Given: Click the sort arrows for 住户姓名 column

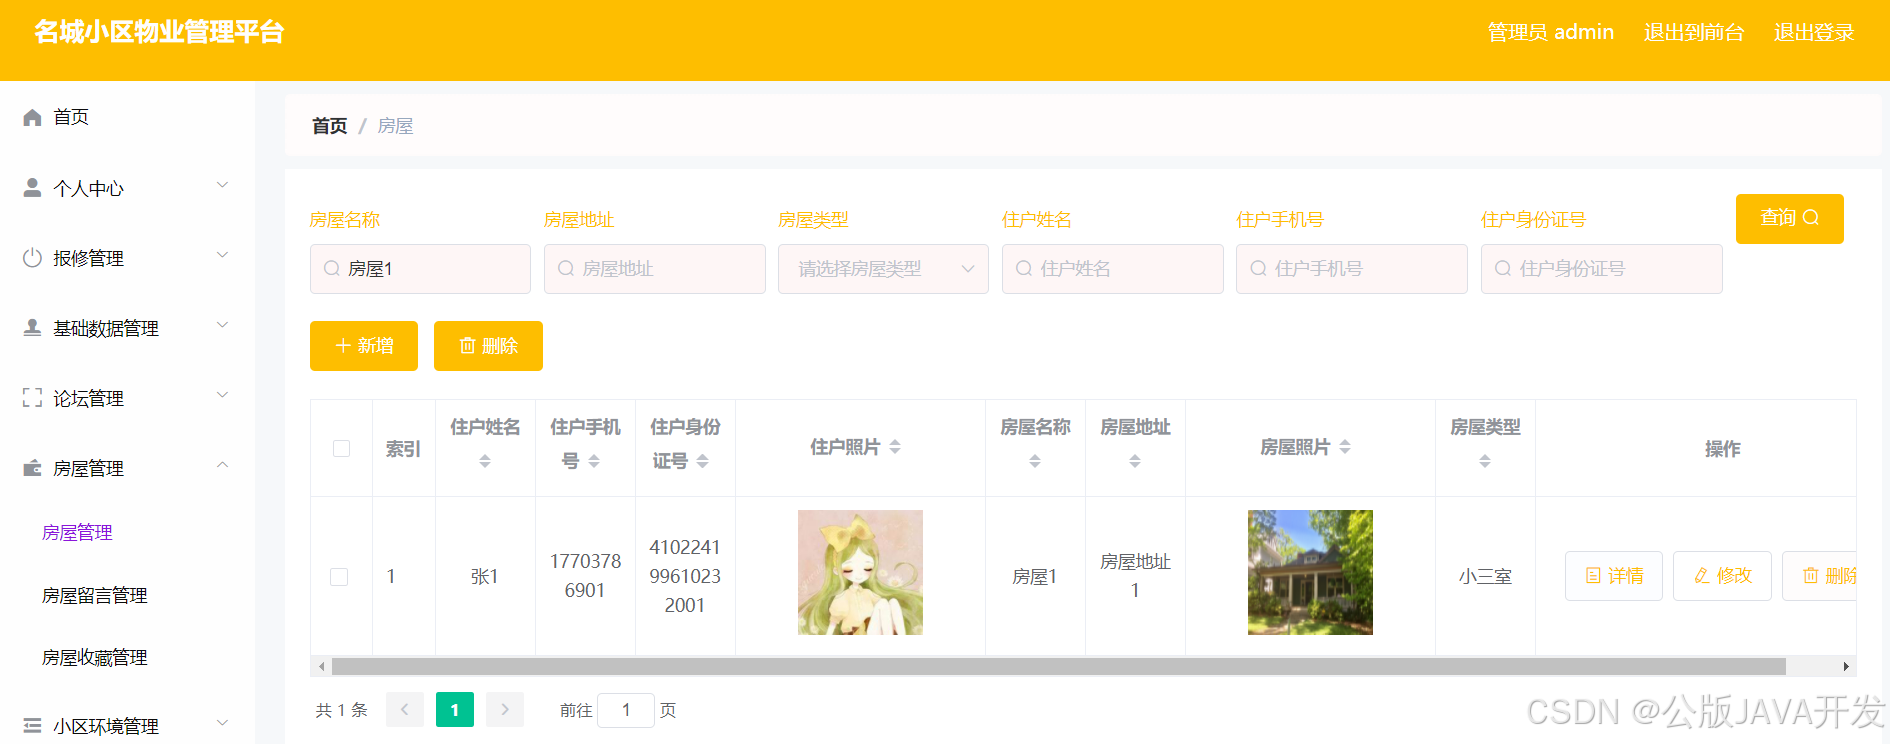Looking at the screenshot, I should [x=485, y=461].
